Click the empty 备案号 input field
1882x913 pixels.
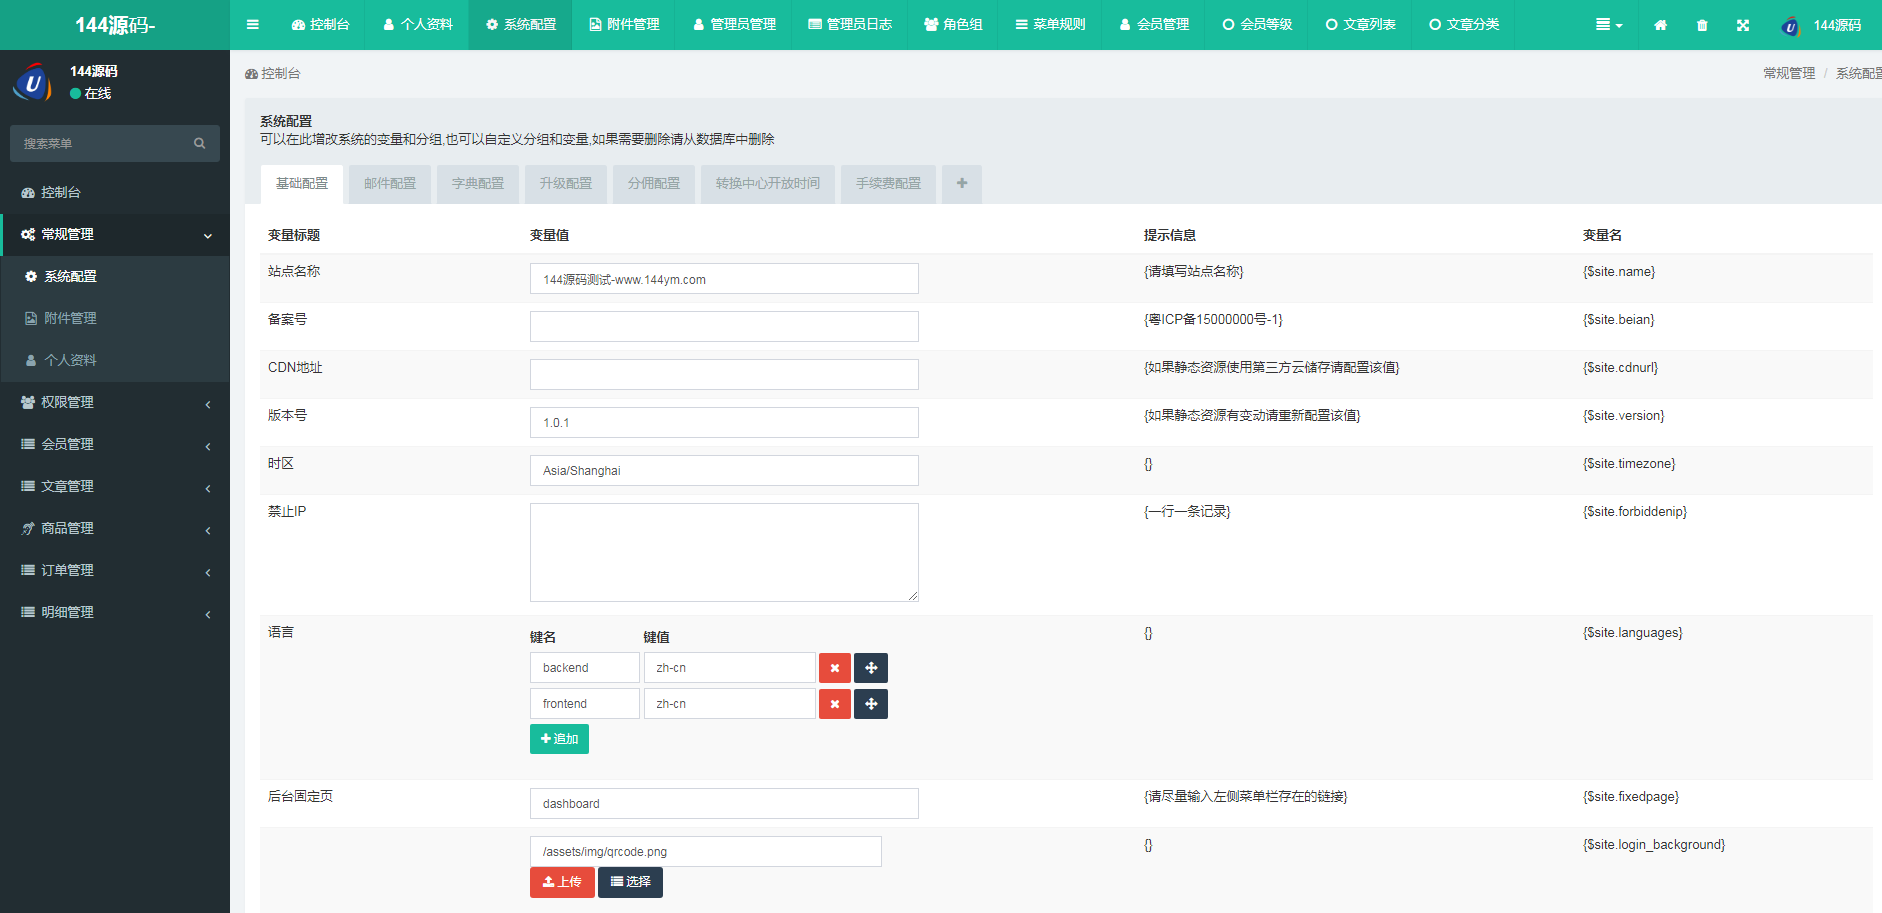pos(724,327)
